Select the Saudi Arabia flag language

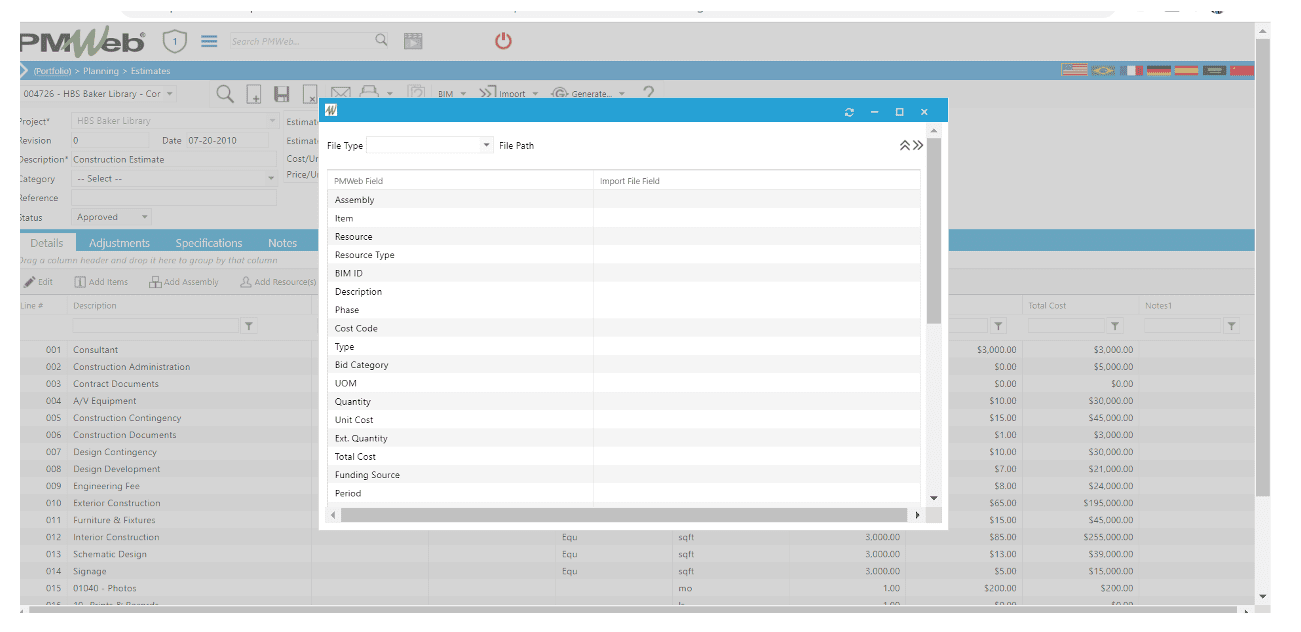tap(1214, 70)
